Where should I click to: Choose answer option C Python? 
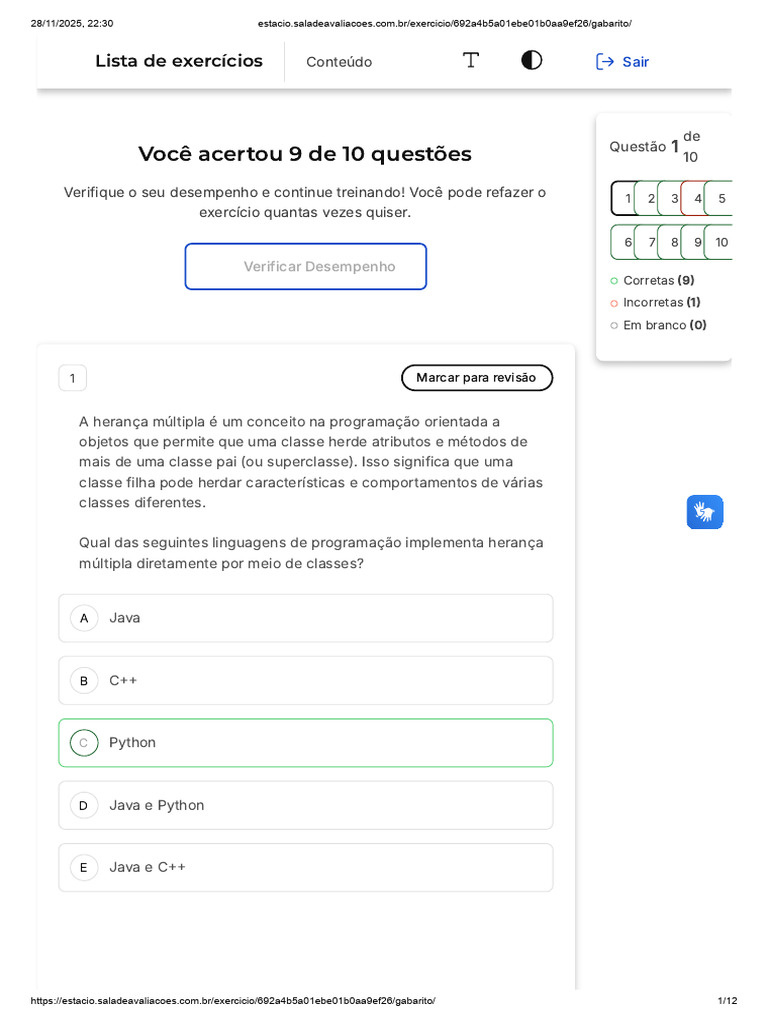pyautogui.click(x=306, y=743)
